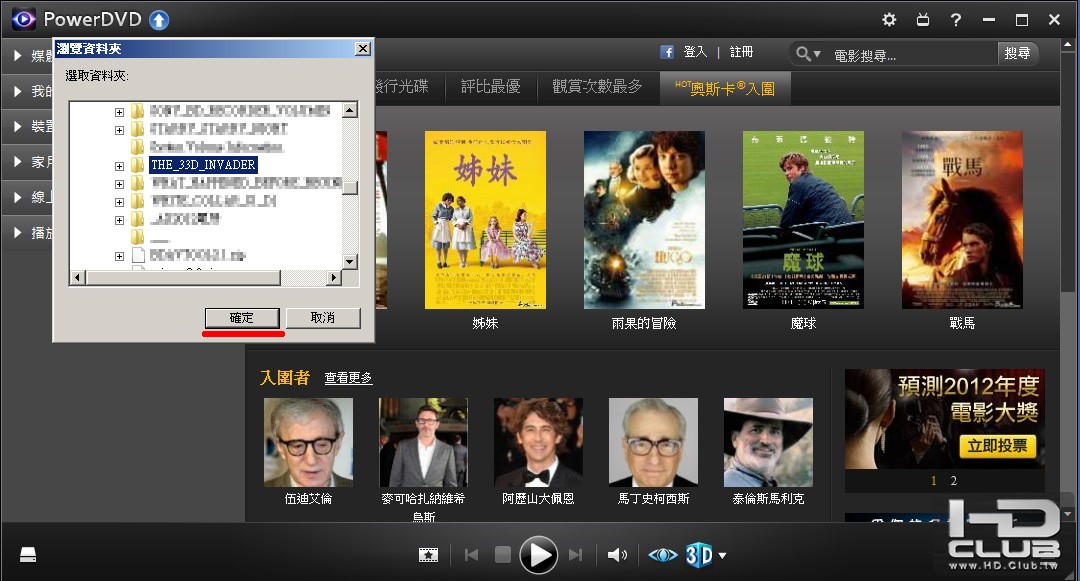Toggle the TrueTheater eye icon
Image resolution: width=1080 pixels, height=581 pixels.
pyautogui.click(x=663, y=555)
